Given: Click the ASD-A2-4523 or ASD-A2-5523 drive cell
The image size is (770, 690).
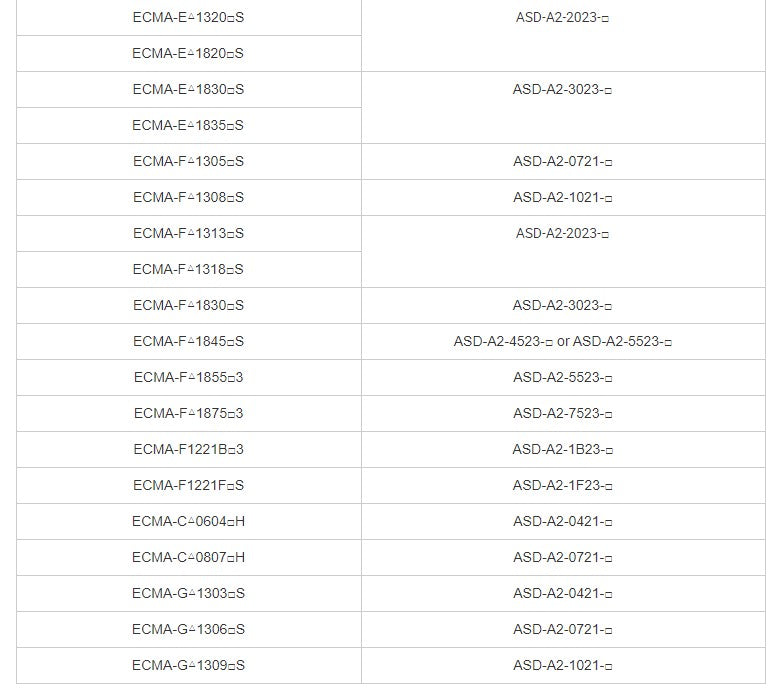Looking at the screenshot, I should pyautogui.click(x=562, y=342).
